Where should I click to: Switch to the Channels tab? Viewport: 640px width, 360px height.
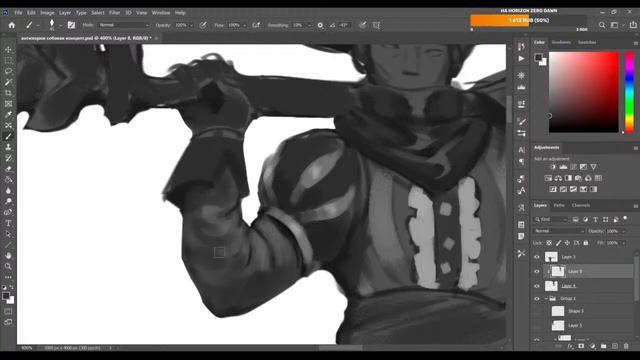580,205
